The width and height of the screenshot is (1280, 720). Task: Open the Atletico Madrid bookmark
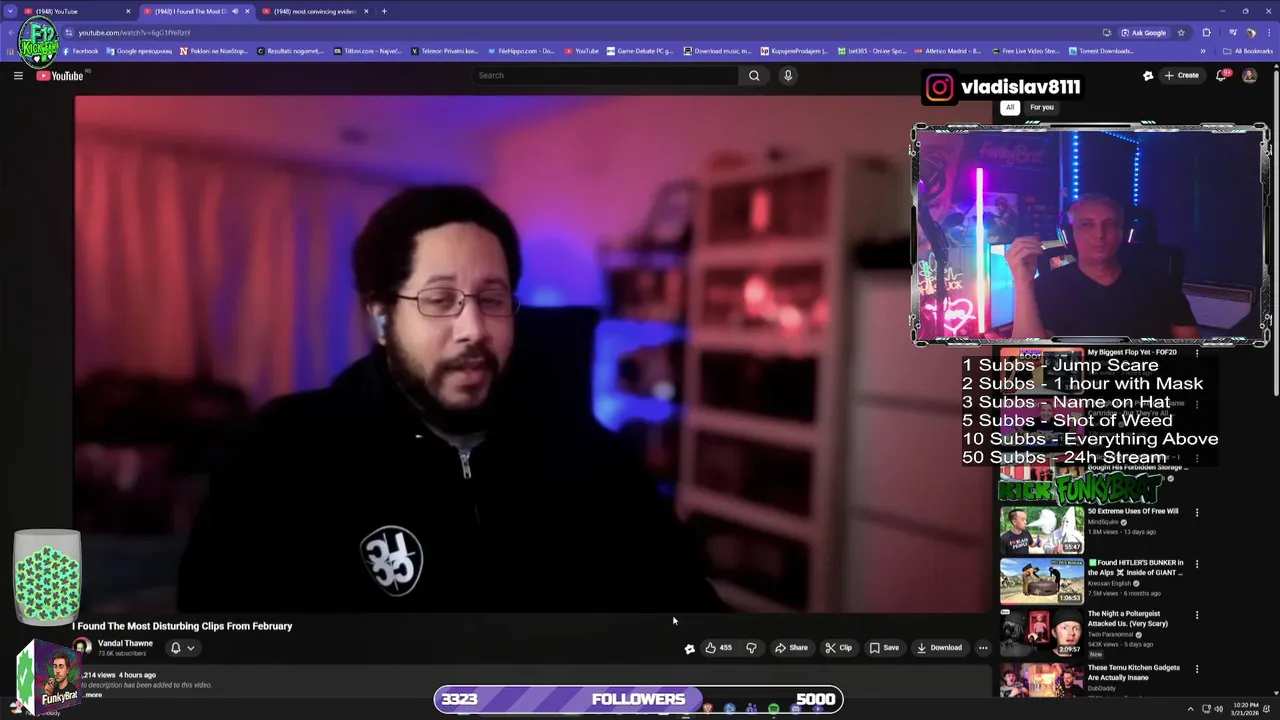[948, 51]
